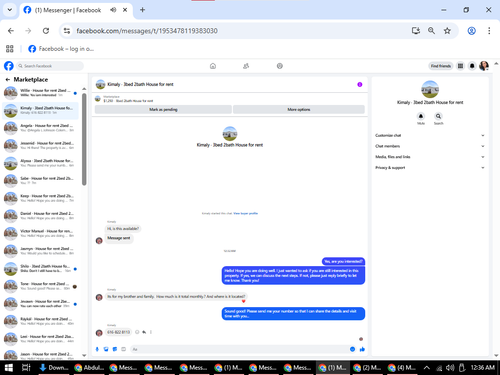Expand the Customize chat section
Image resolution: width=500 pixels, height=375 pixels.
[x=429, y=135]
